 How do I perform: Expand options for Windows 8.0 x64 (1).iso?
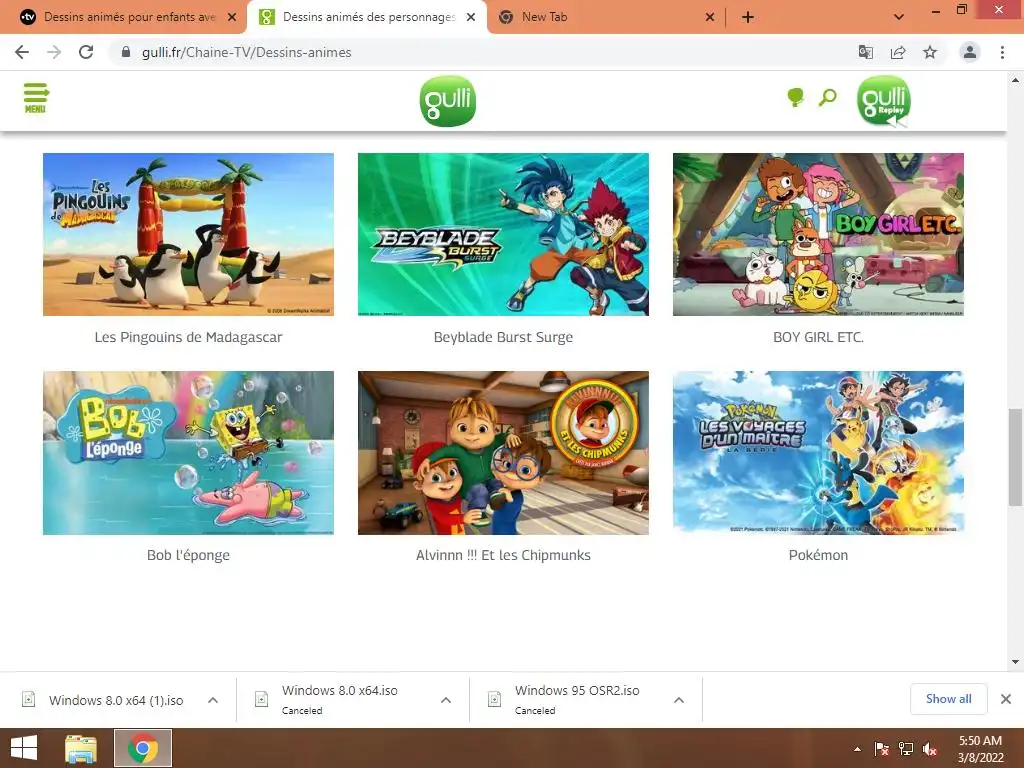pyautogui.click(x=213, y=700)
